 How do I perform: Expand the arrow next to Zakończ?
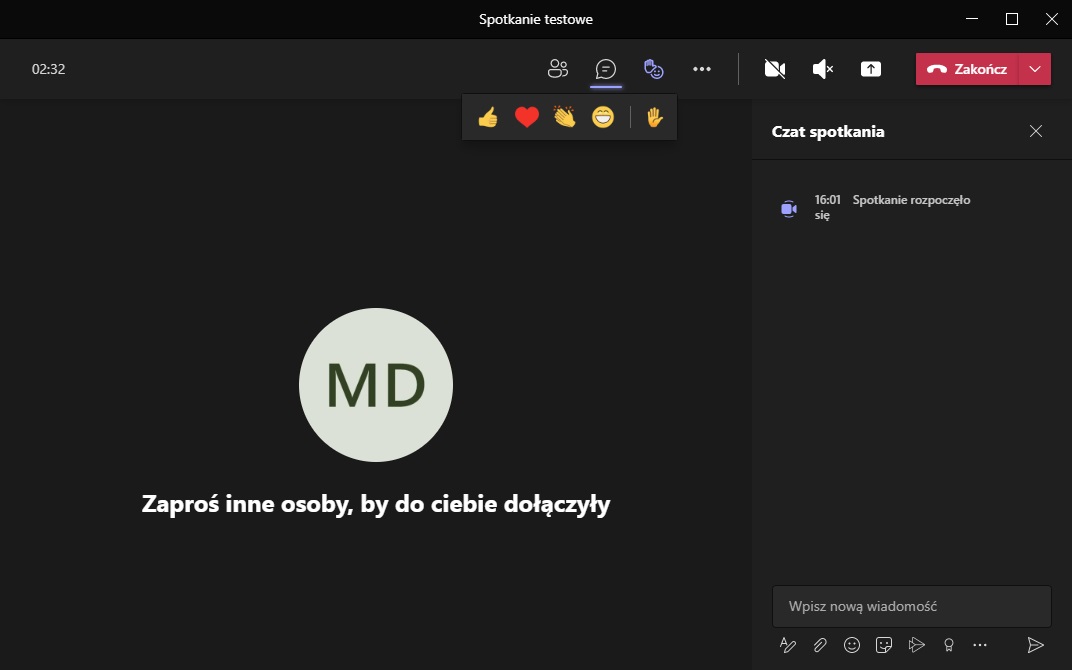tap(1035, 69)
